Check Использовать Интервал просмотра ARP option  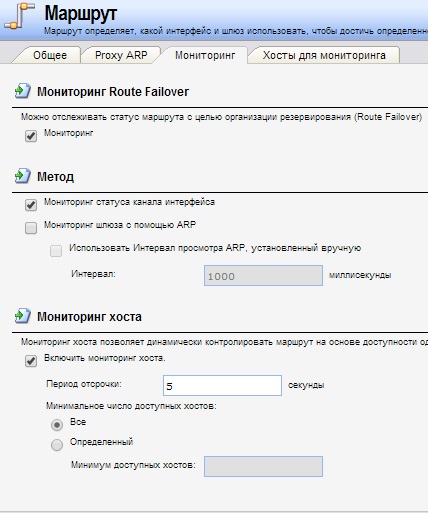tap(56, 251)
